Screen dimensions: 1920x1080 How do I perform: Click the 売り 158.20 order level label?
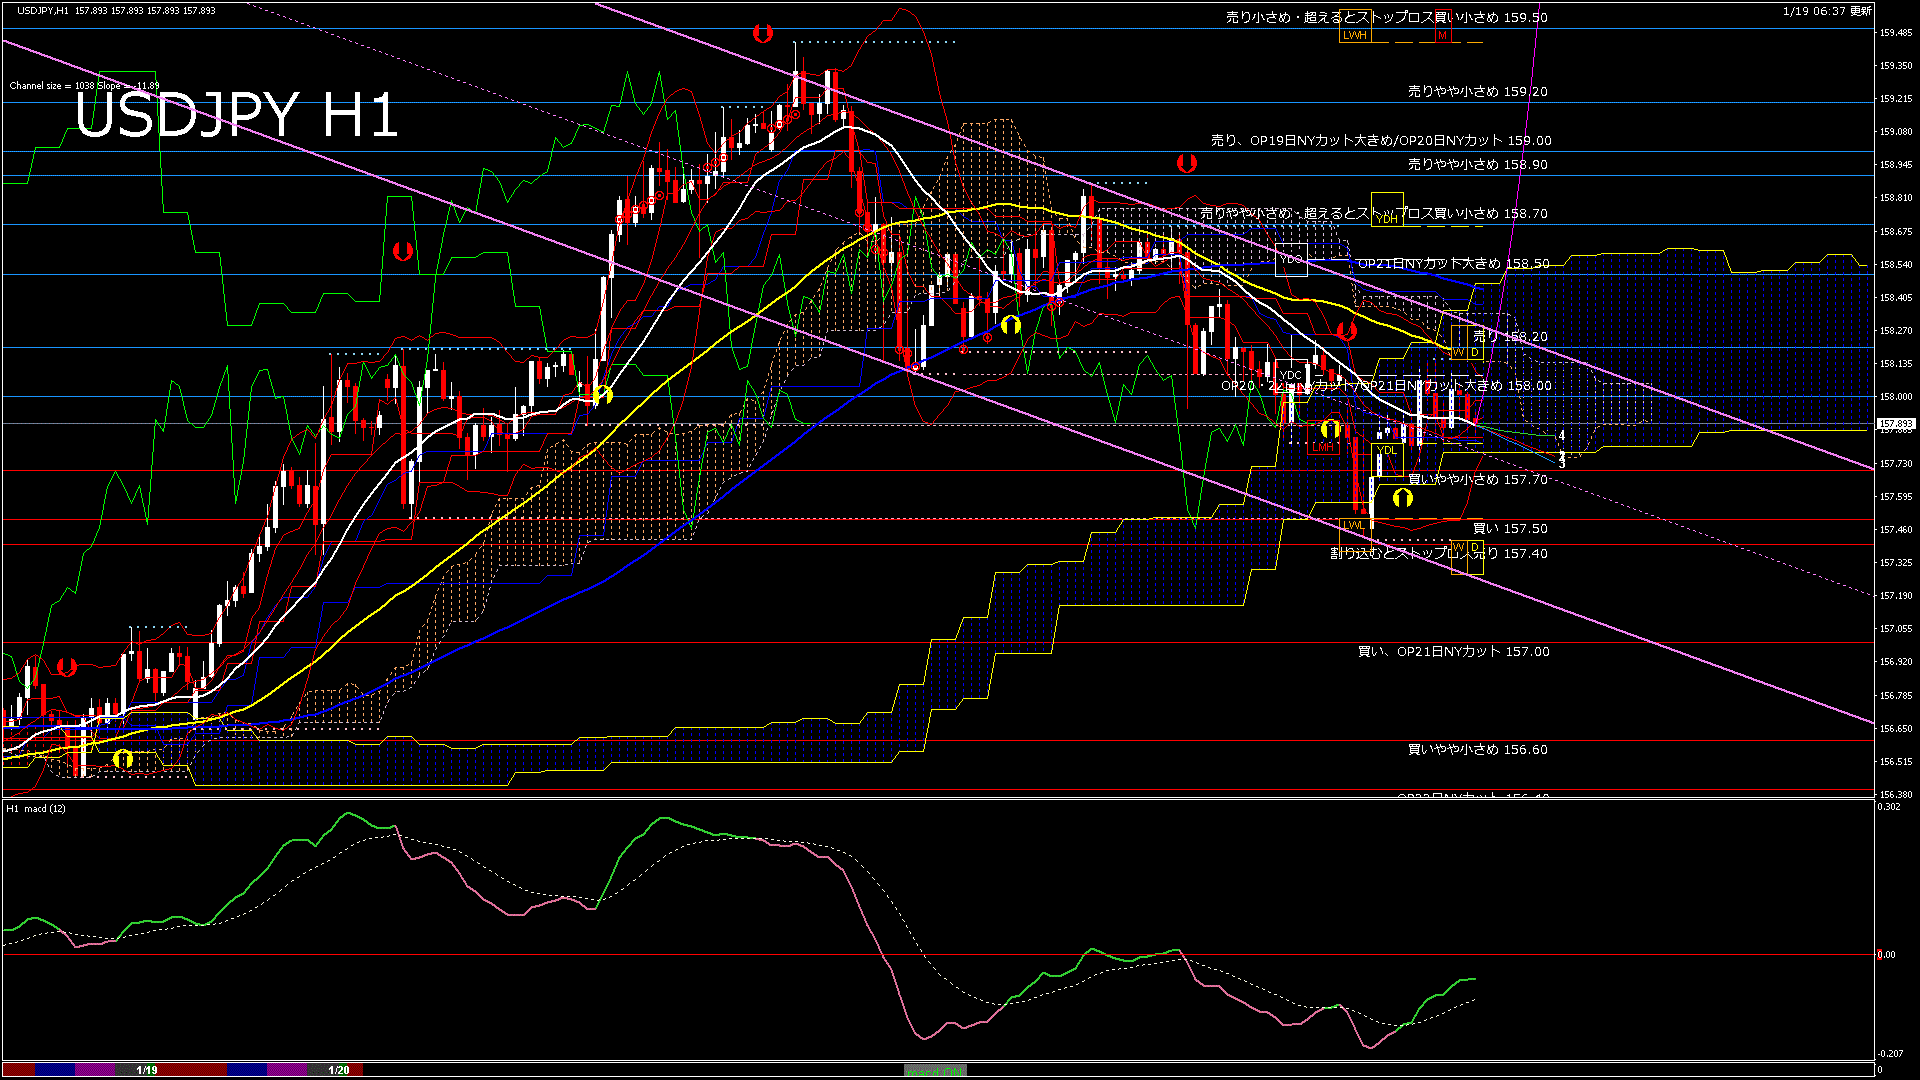coord(1510,337)
